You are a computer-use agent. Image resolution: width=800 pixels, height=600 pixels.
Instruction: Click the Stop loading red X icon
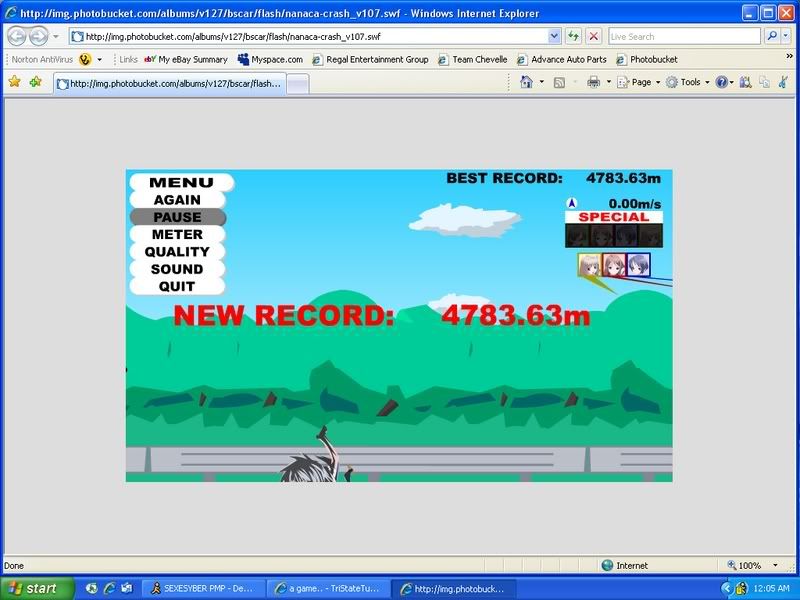pos(593,36)
